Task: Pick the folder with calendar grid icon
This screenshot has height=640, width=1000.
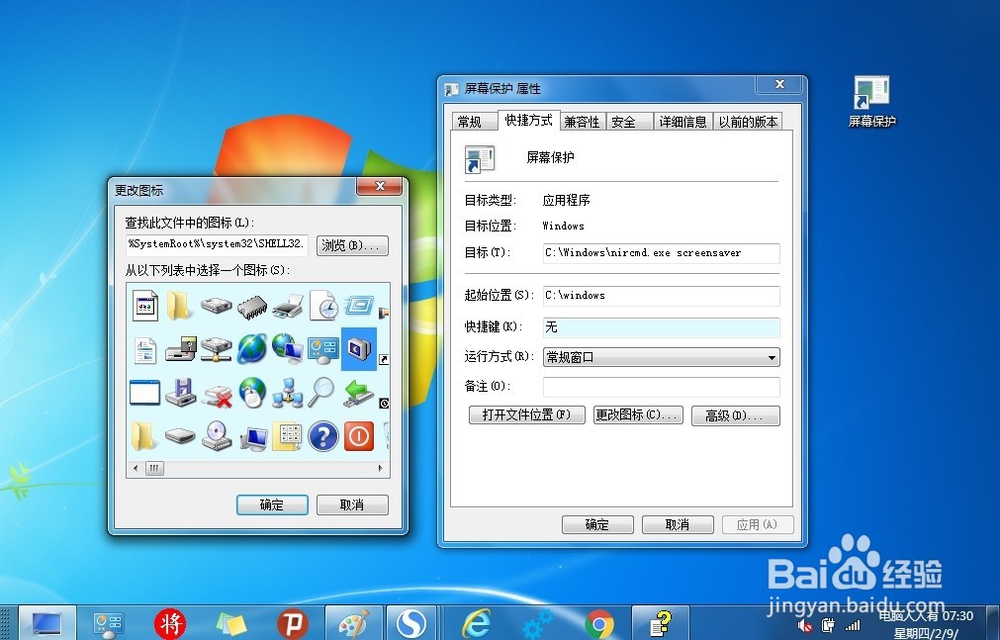Action: [x=288, y=436]
